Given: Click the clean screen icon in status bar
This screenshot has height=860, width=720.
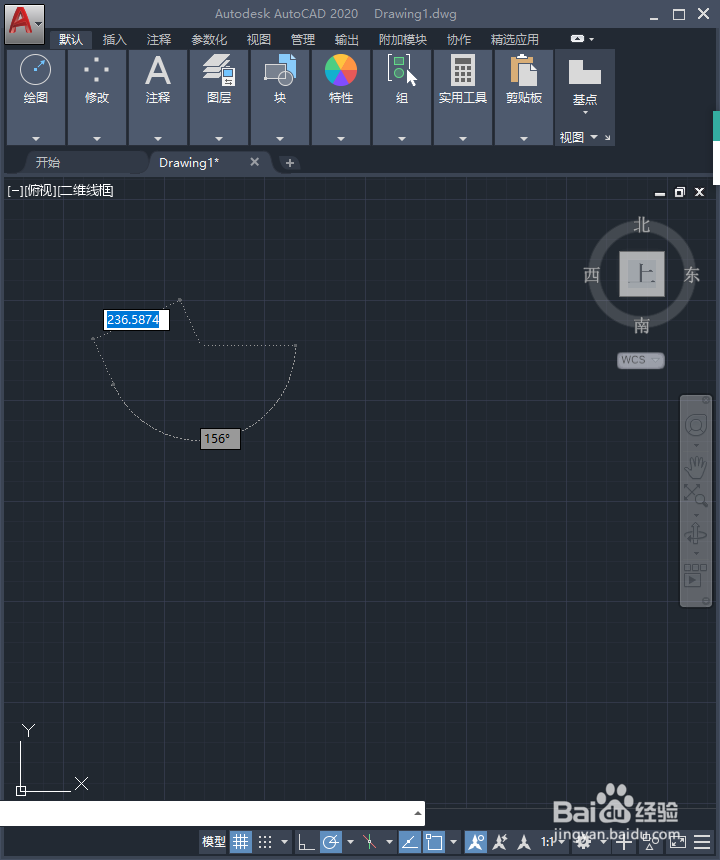Looking at the screenshot, I should pos(678,841).
